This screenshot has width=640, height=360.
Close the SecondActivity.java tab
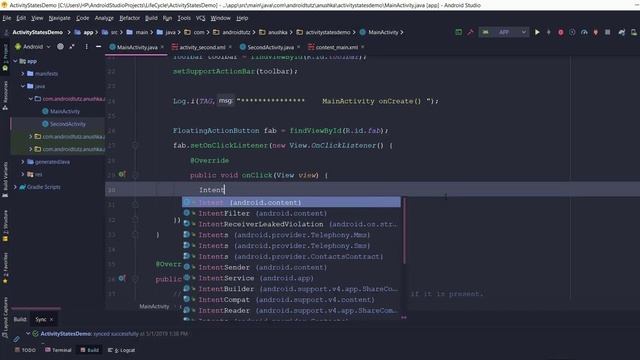298,47
